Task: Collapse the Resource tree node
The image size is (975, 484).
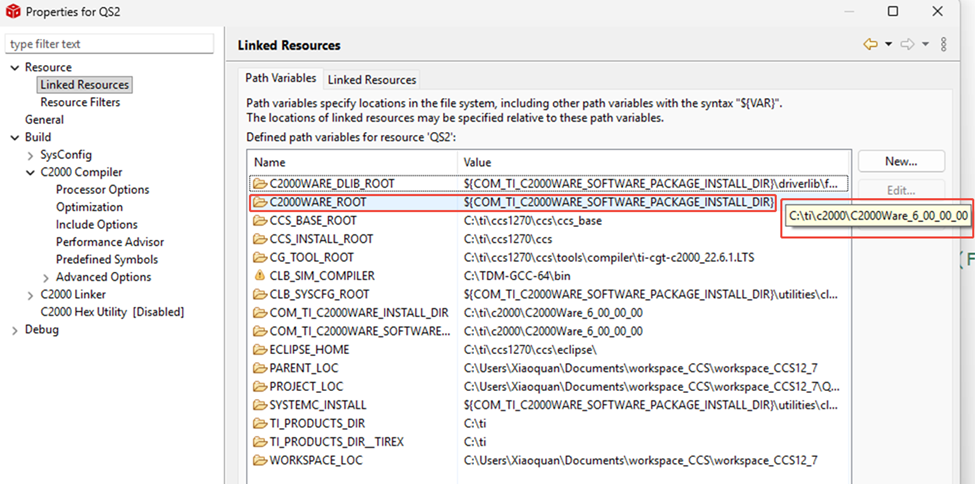Action: [15, 67]
